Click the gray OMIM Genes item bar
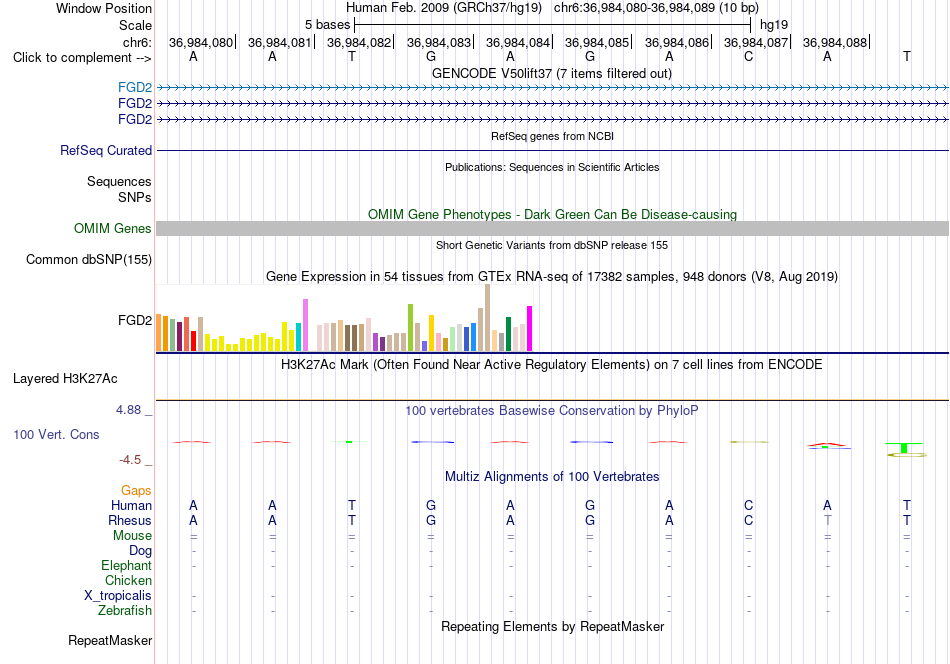Screen dimensions: 950x664 [552, 228]
